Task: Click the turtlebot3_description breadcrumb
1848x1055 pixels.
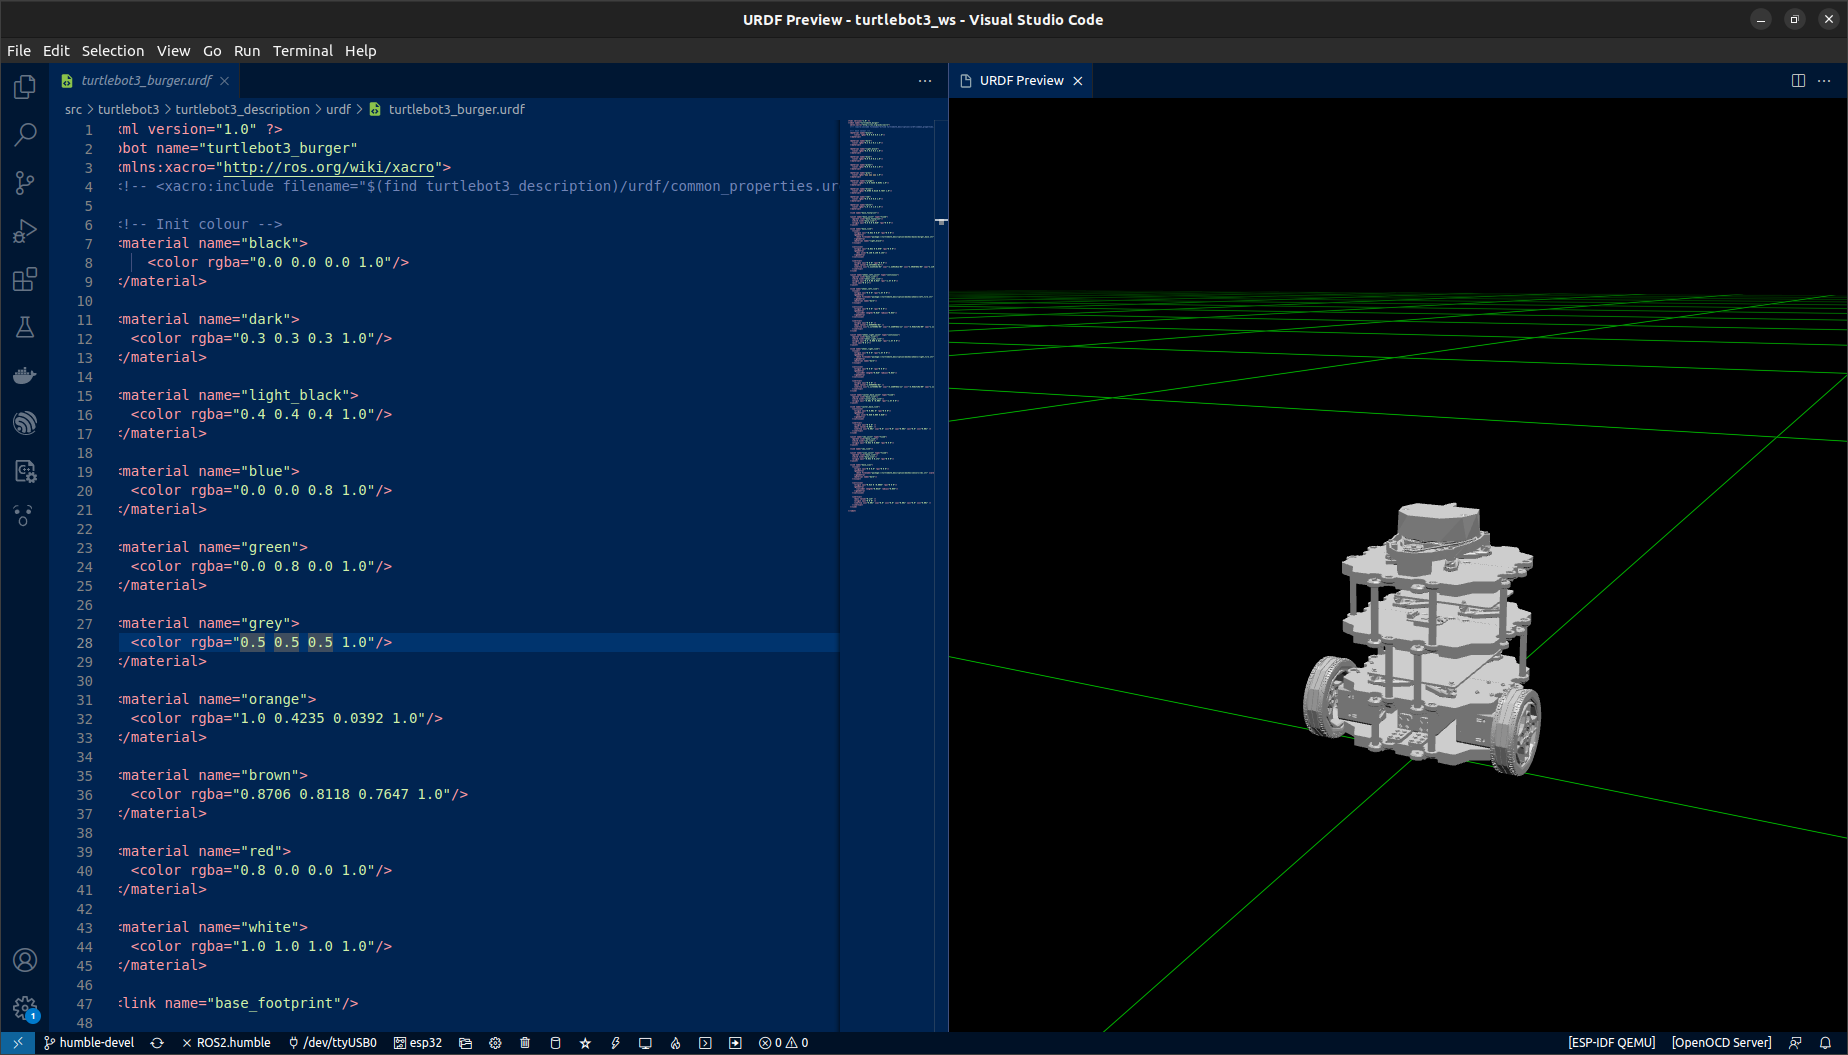Action: click(242, 109)
